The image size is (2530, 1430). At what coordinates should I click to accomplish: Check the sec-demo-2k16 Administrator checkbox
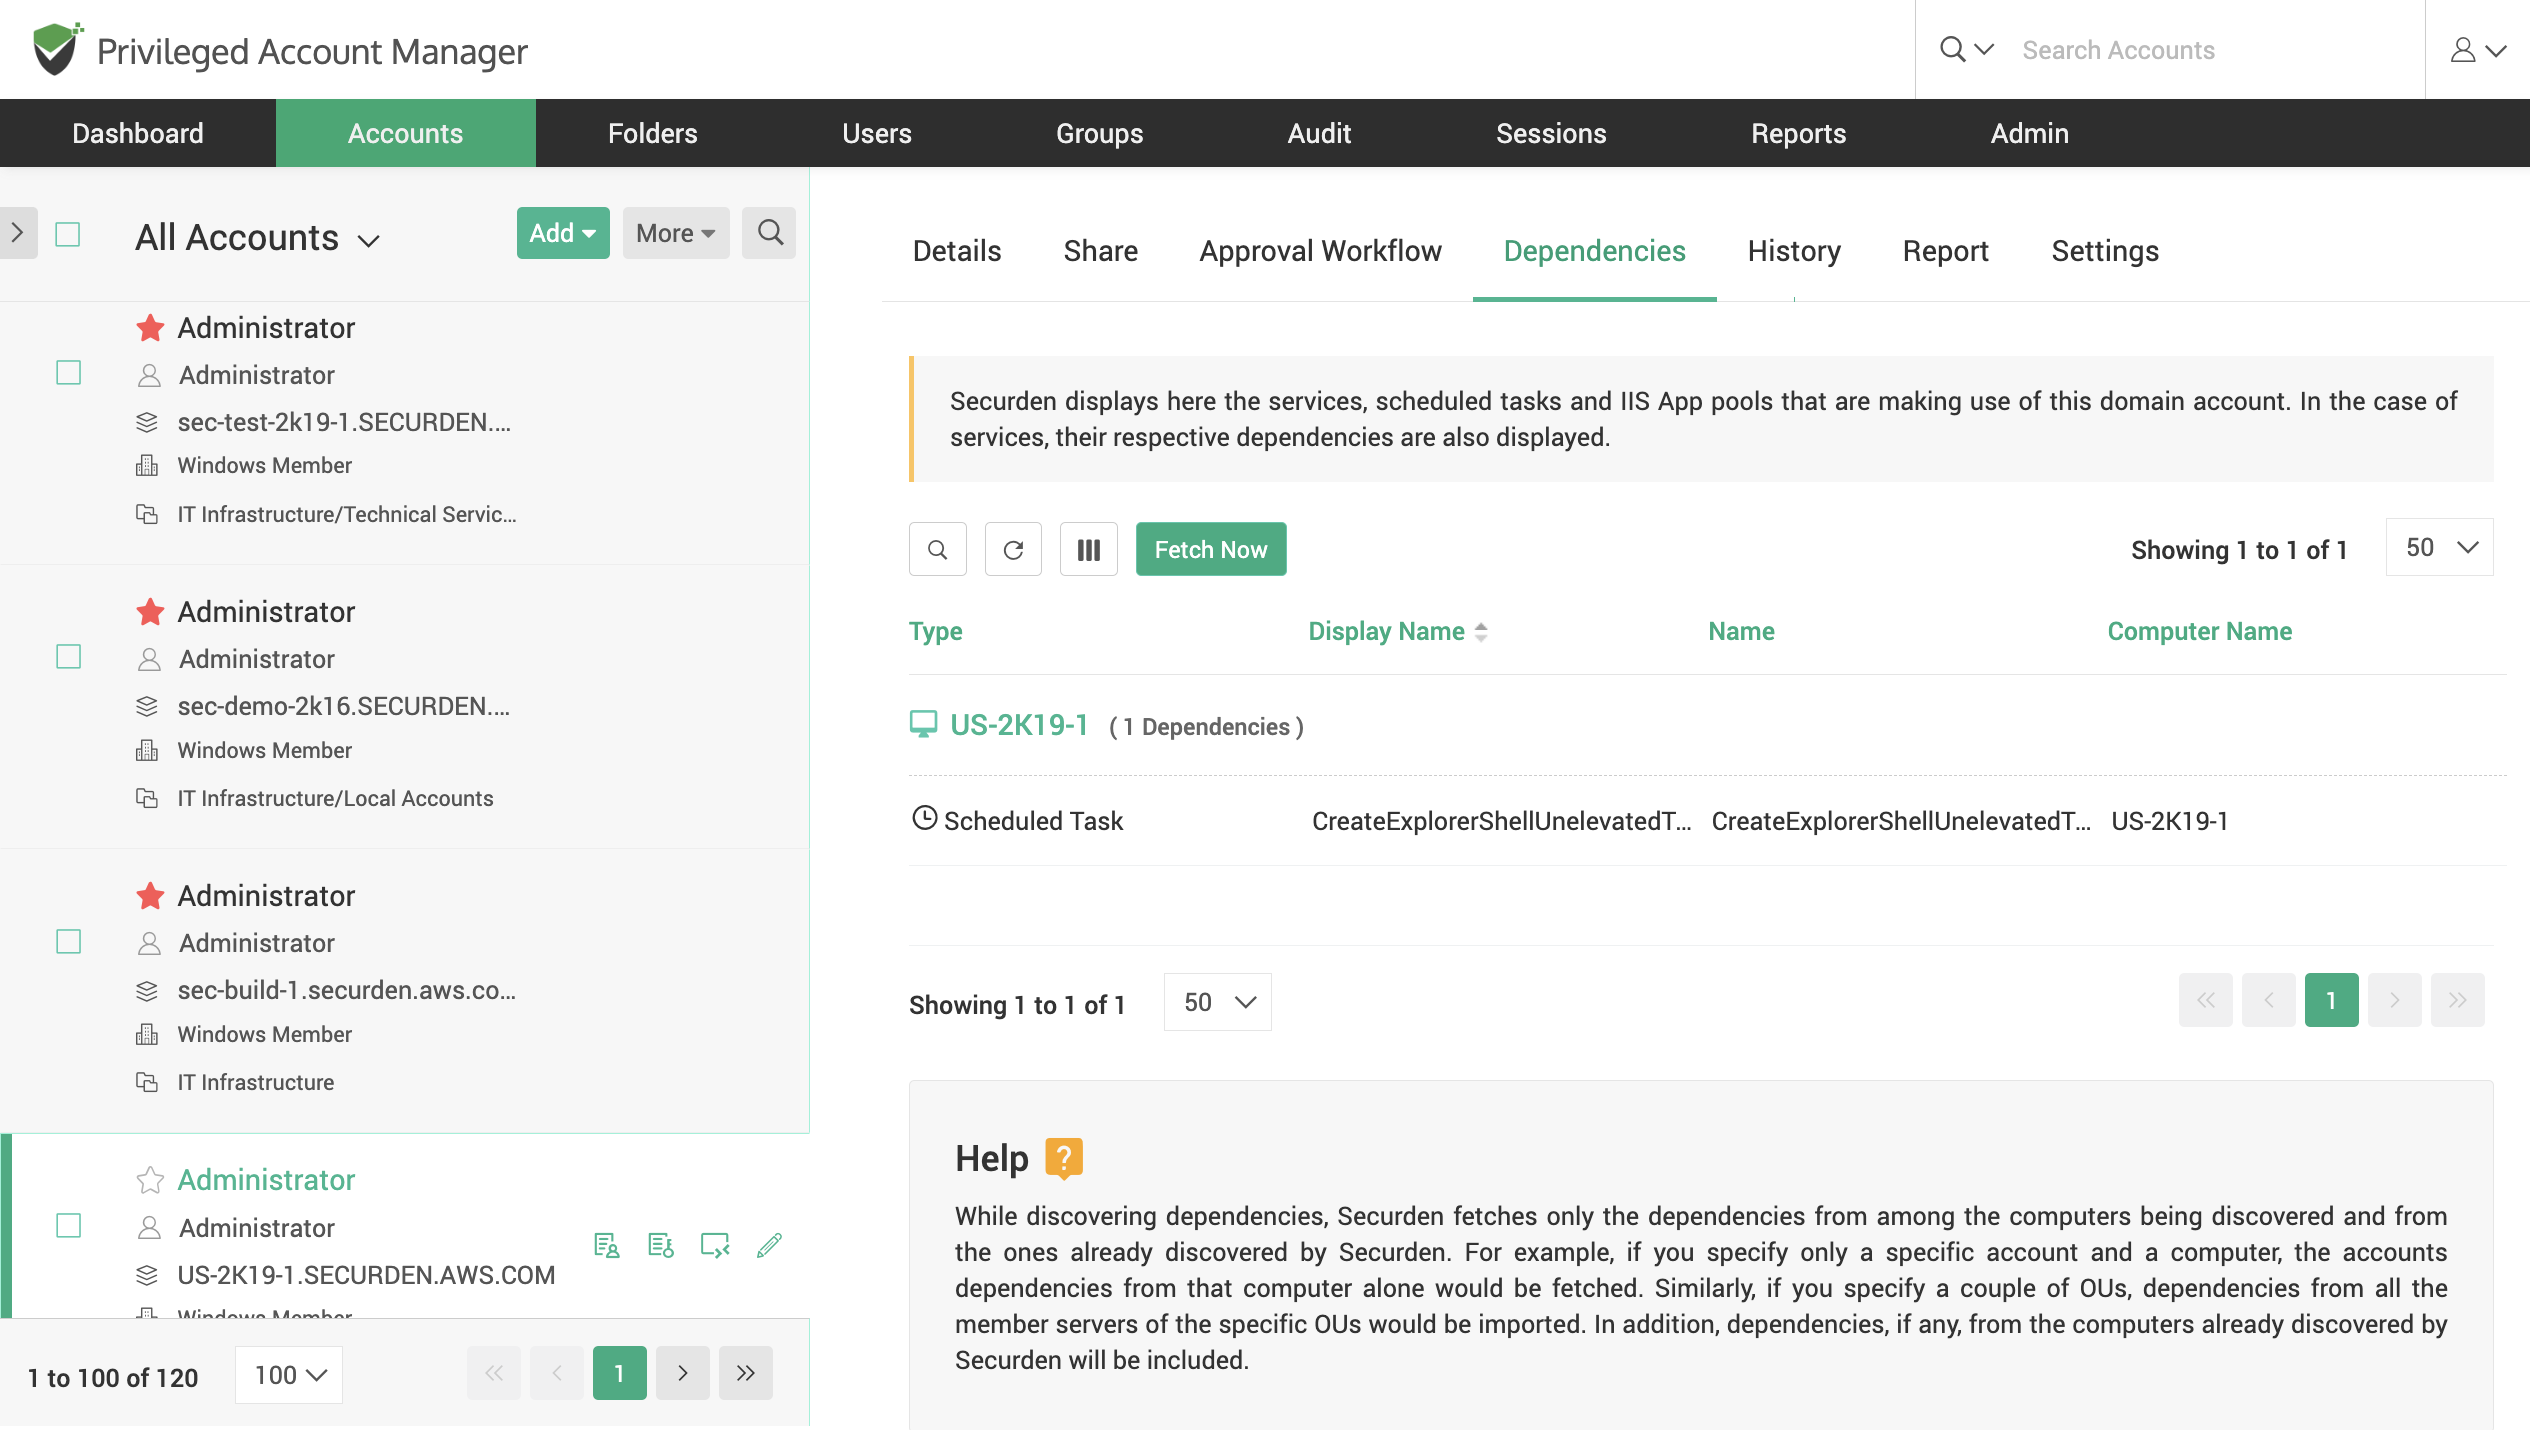point(68,657)
